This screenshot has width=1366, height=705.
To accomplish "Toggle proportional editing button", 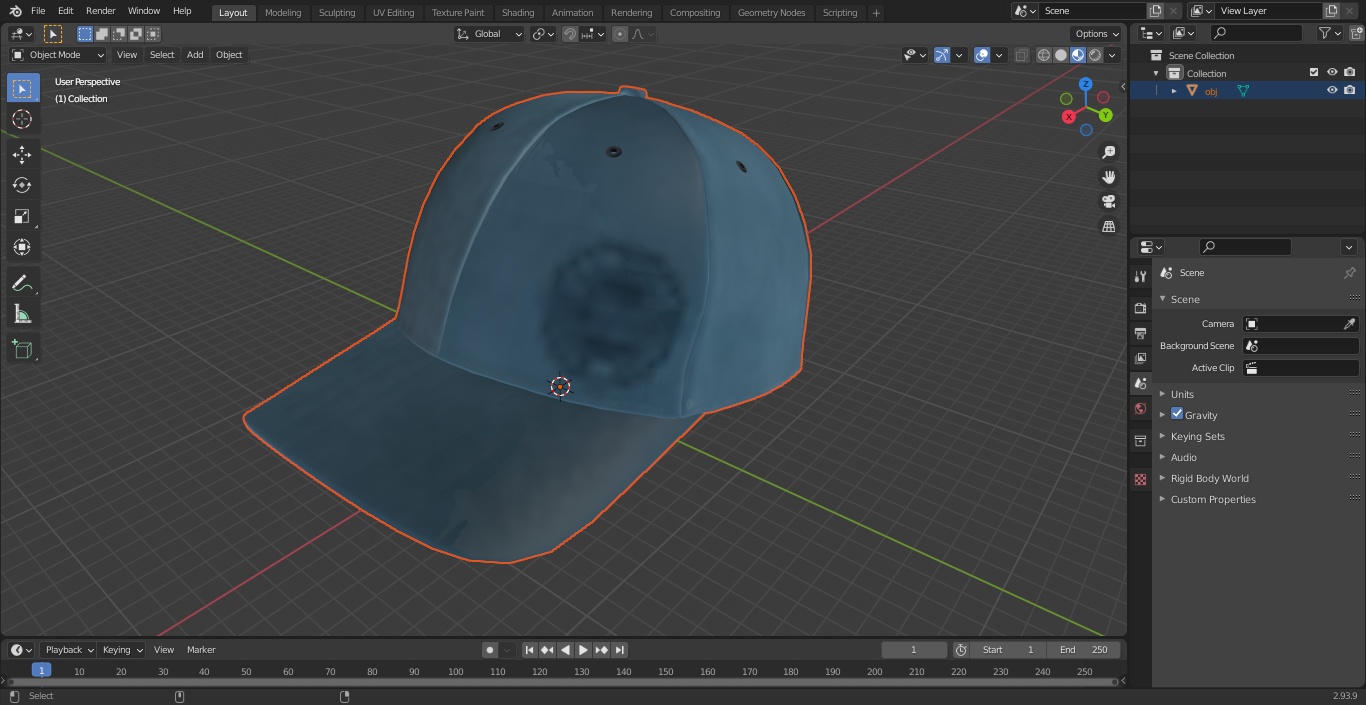I will click(x=620, y=34).
